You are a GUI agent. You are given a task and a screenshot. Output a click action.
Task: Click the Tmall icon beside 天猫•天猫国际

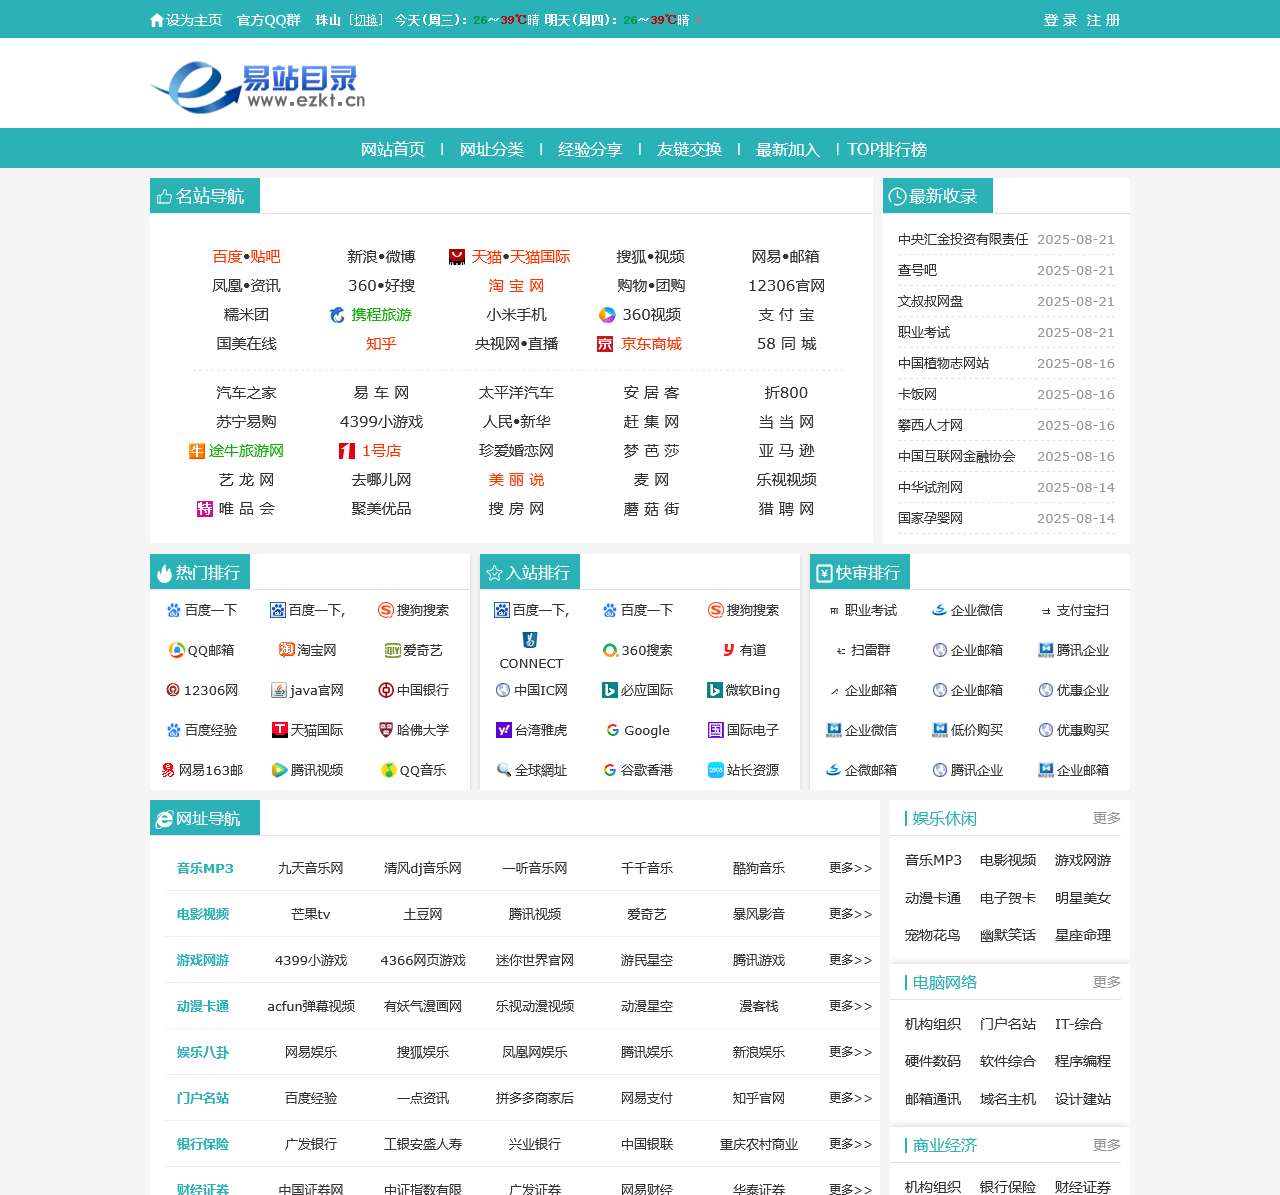point(457,257)
